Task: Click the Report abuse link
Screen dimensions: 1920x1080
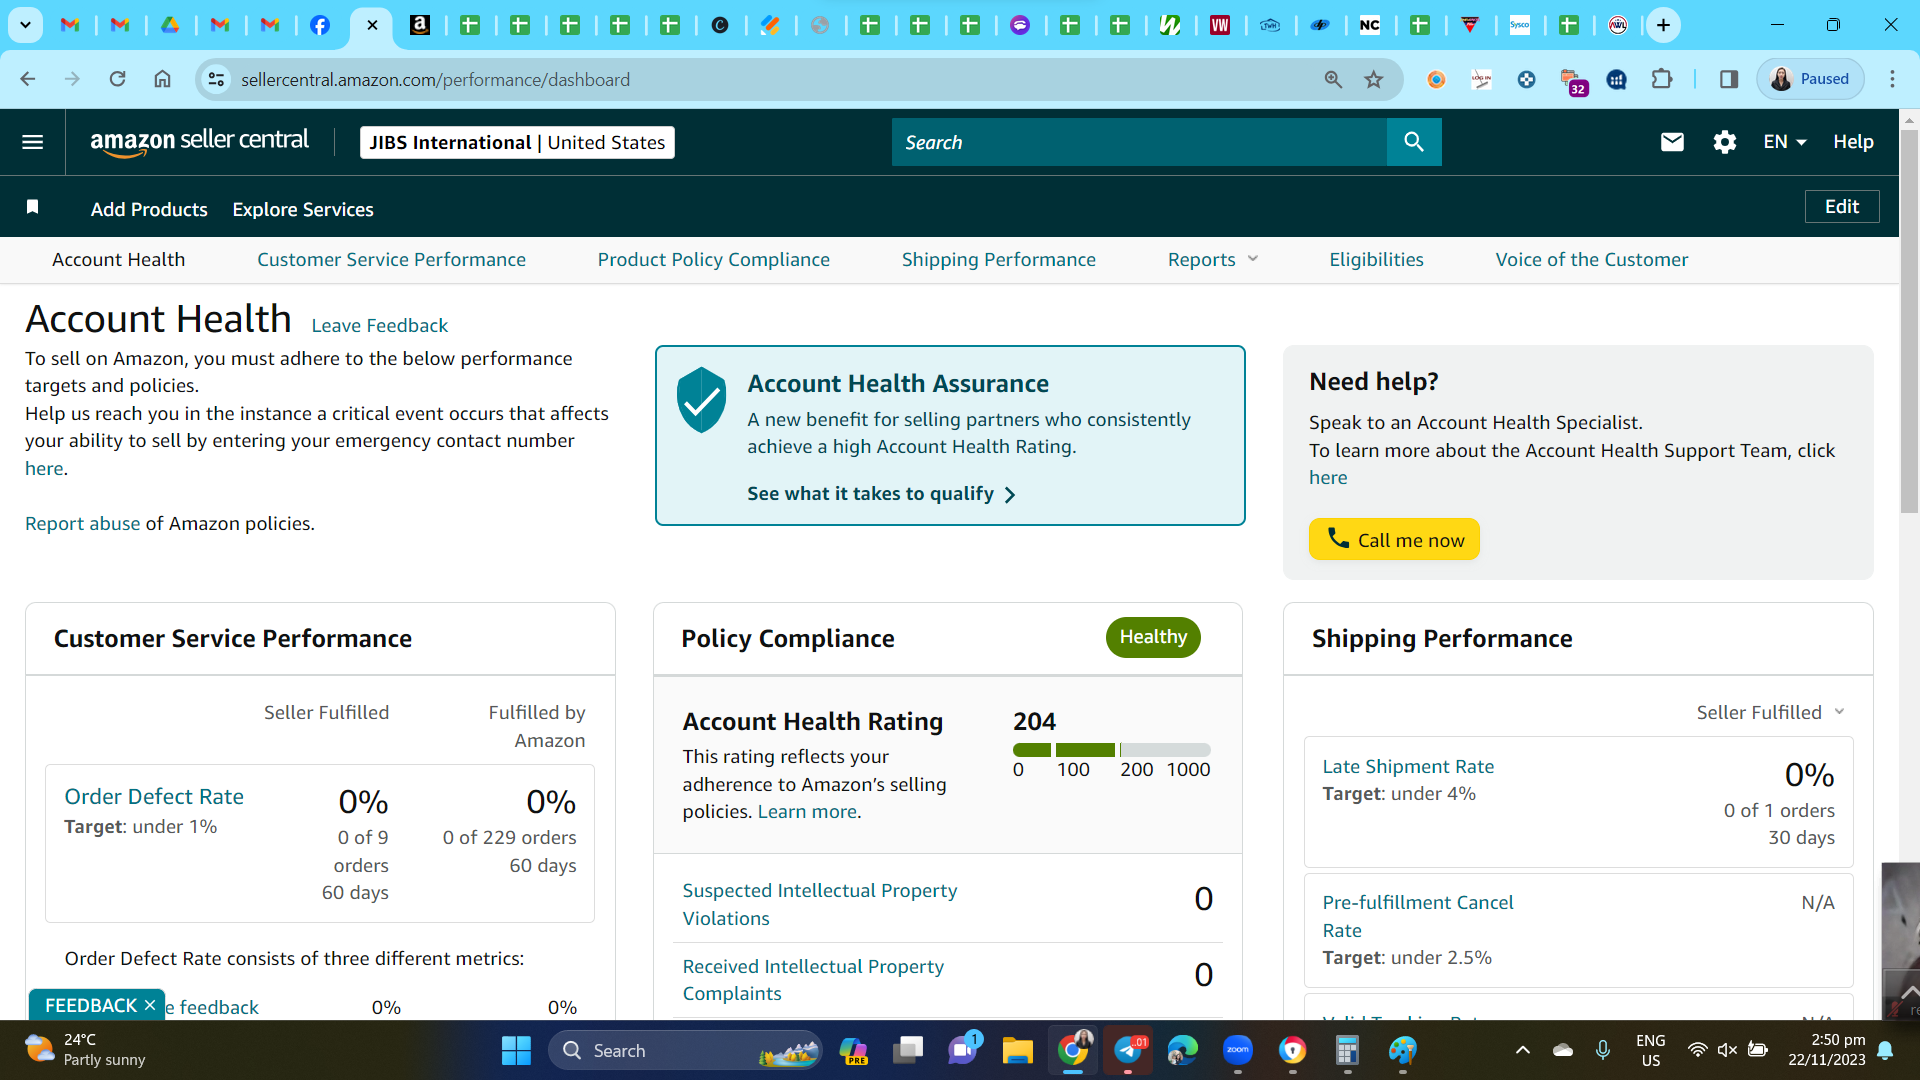Action: (82, 523)
